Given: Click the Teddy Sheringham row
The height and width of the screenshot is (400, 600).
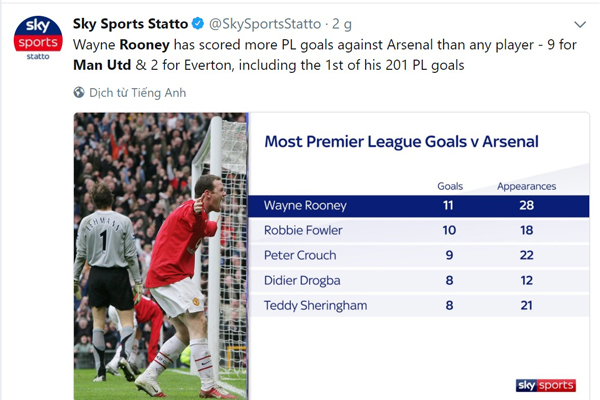Looking at the screenshot, I should coord(419,305).
